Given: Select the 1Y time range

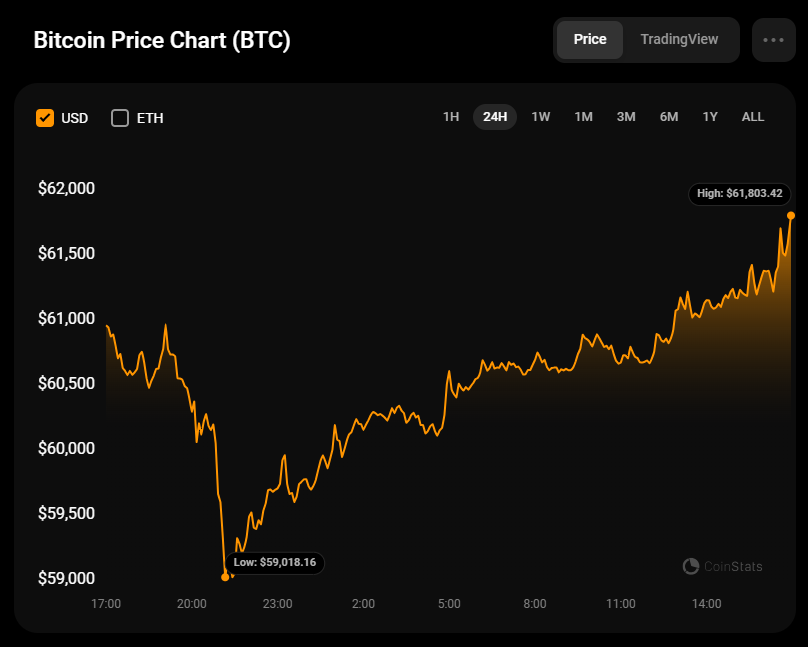Looking at the screenshot, I should [710, 117].
